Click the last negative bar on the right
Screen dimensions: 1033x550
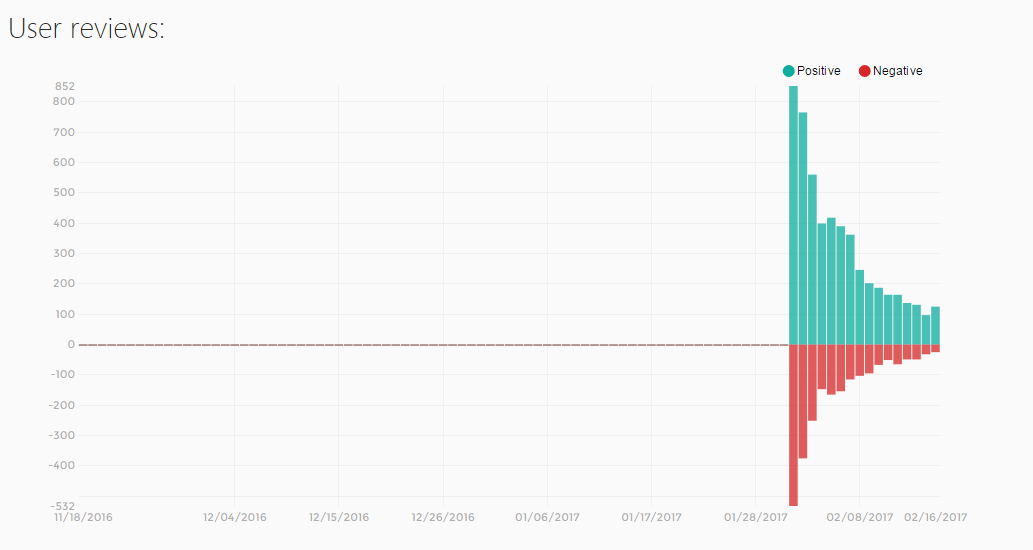pos(935,348)
